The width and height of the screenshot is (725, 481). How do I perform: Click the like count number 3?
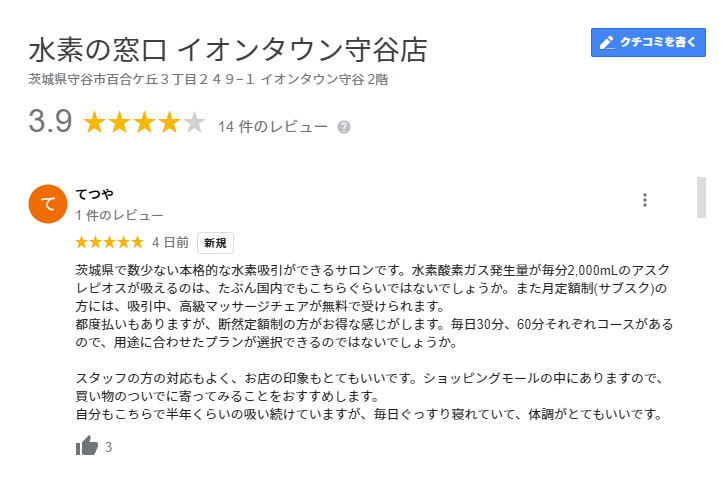(108, 447)
